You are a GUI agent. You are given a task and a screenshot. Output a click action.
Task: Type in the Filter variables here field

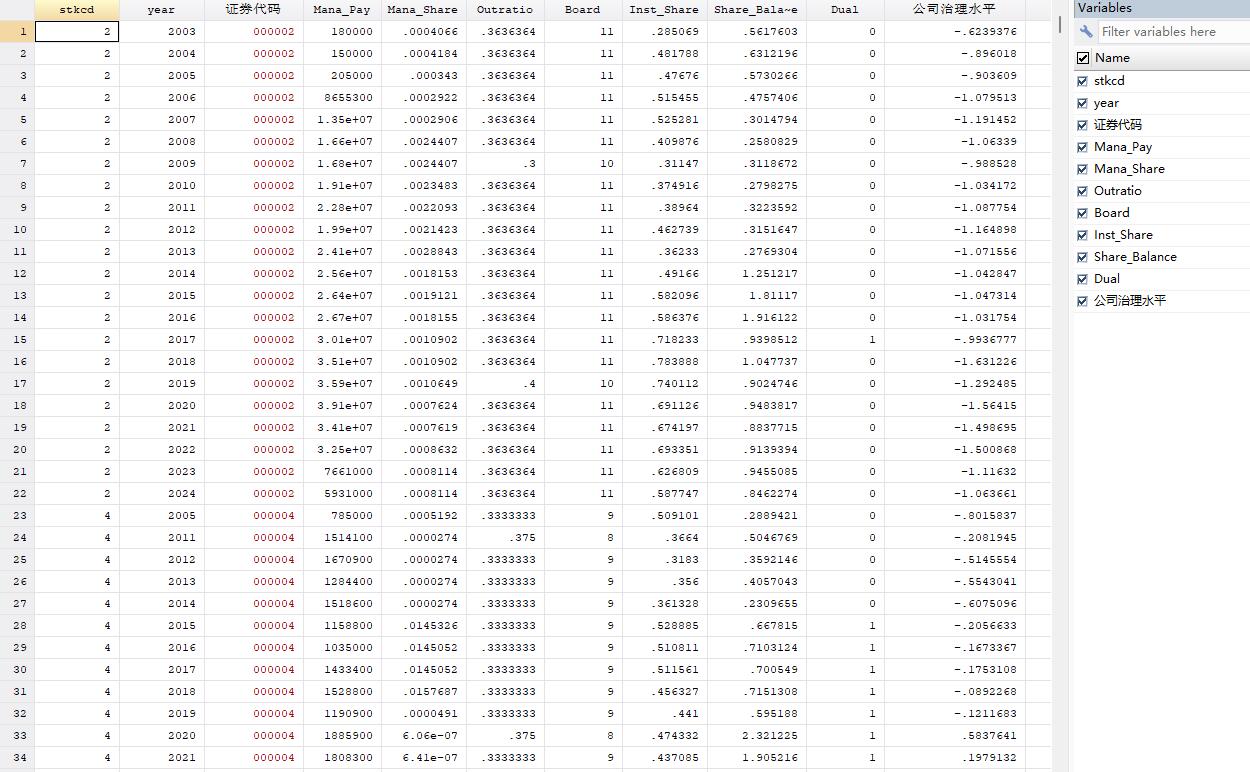coord(1170,32)
